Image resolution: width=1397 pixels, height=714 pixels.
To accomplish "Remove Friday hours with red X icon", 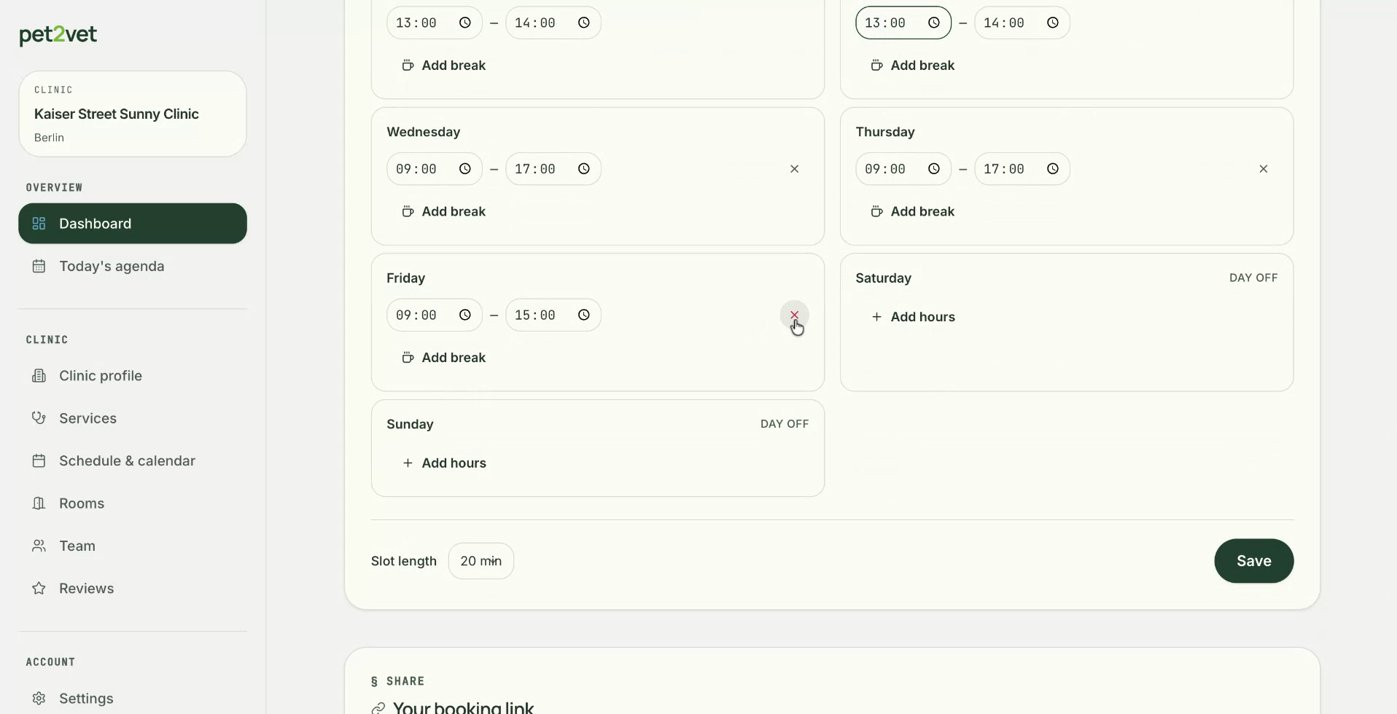I will (794, 315).
